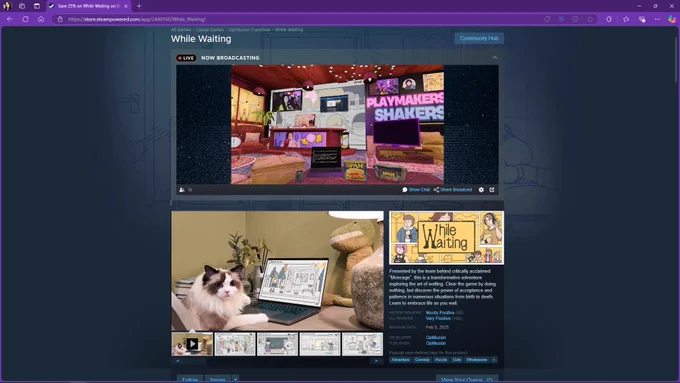Click the live broadcast video
680x383 pixels.
tap(337, 124)
